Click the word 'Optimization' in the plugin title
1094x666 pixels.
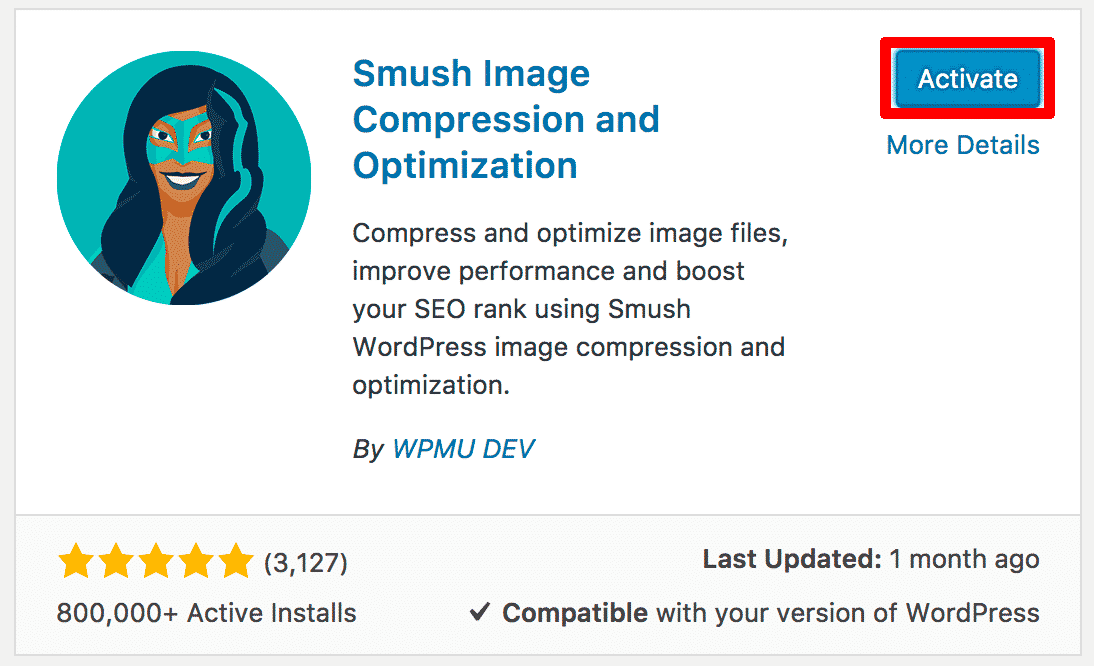[x=465, y=166]
